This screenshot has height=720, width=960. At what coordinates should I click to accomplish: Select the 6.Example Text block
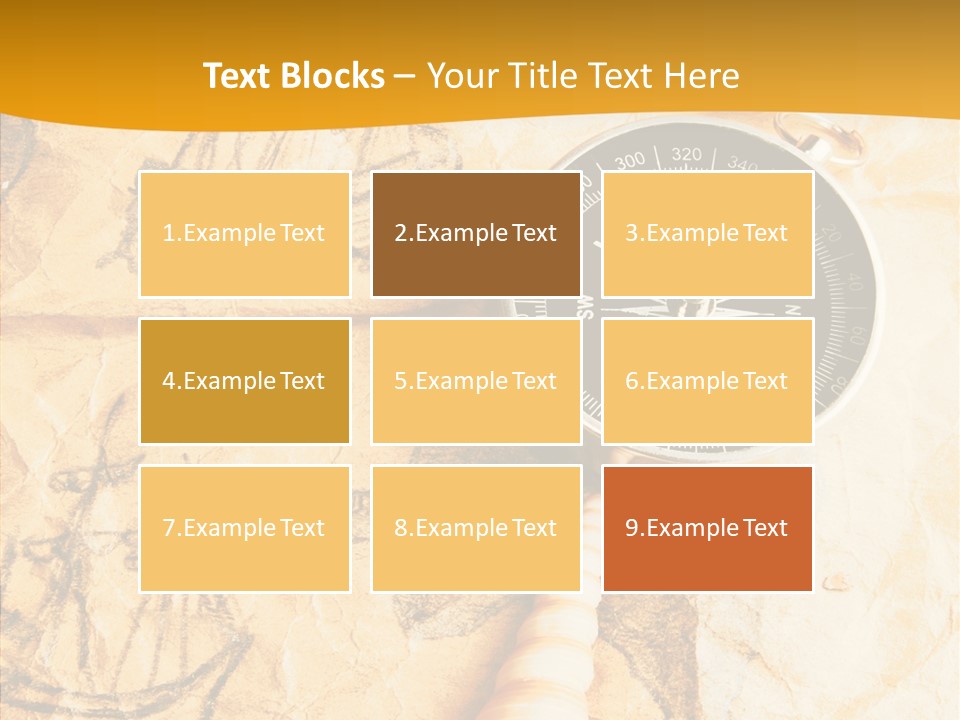707,381
